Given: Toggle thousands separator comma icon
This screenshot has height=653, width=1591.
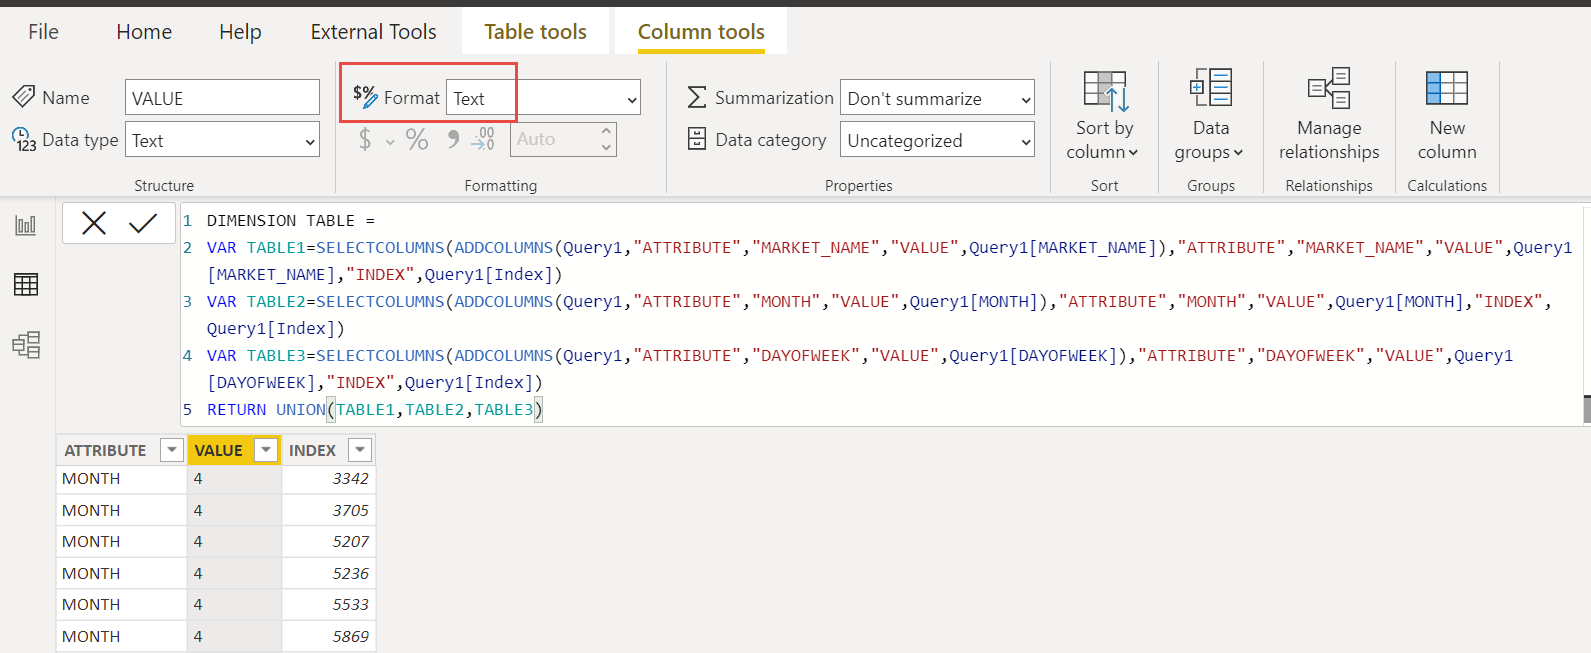Looking at the screenshot, I should coord(453,139).
